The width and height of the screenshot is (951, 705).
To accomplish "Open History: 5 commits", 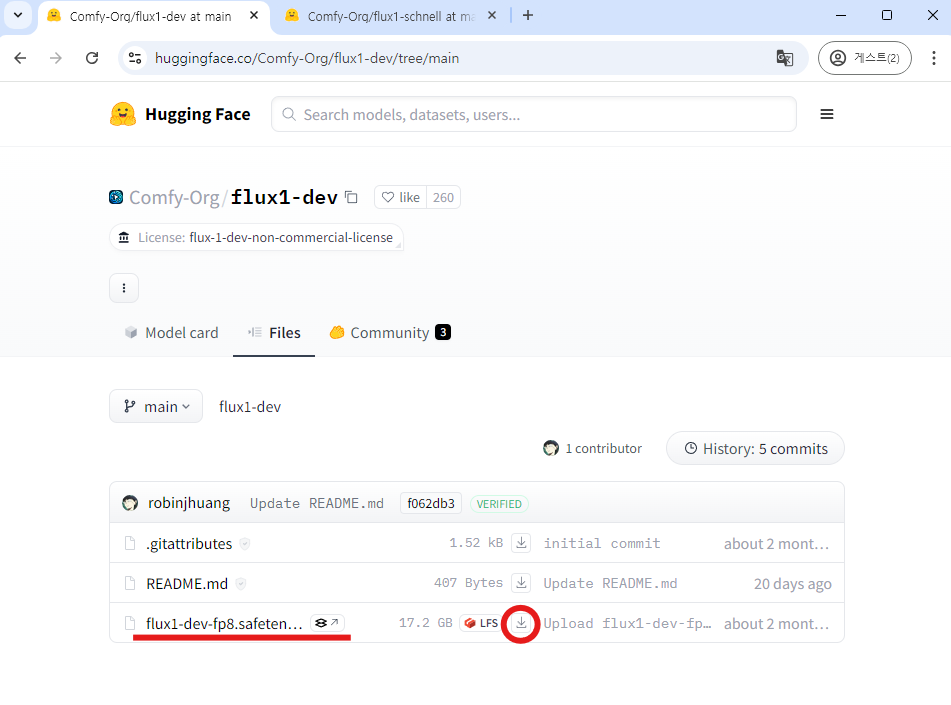I will tap(755, 448).
